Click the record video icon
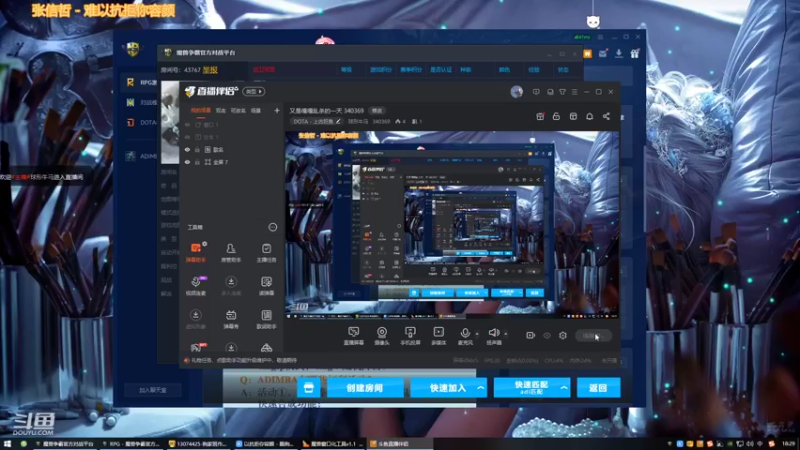The width and height of the screenshot is (800, 450). 531,335
